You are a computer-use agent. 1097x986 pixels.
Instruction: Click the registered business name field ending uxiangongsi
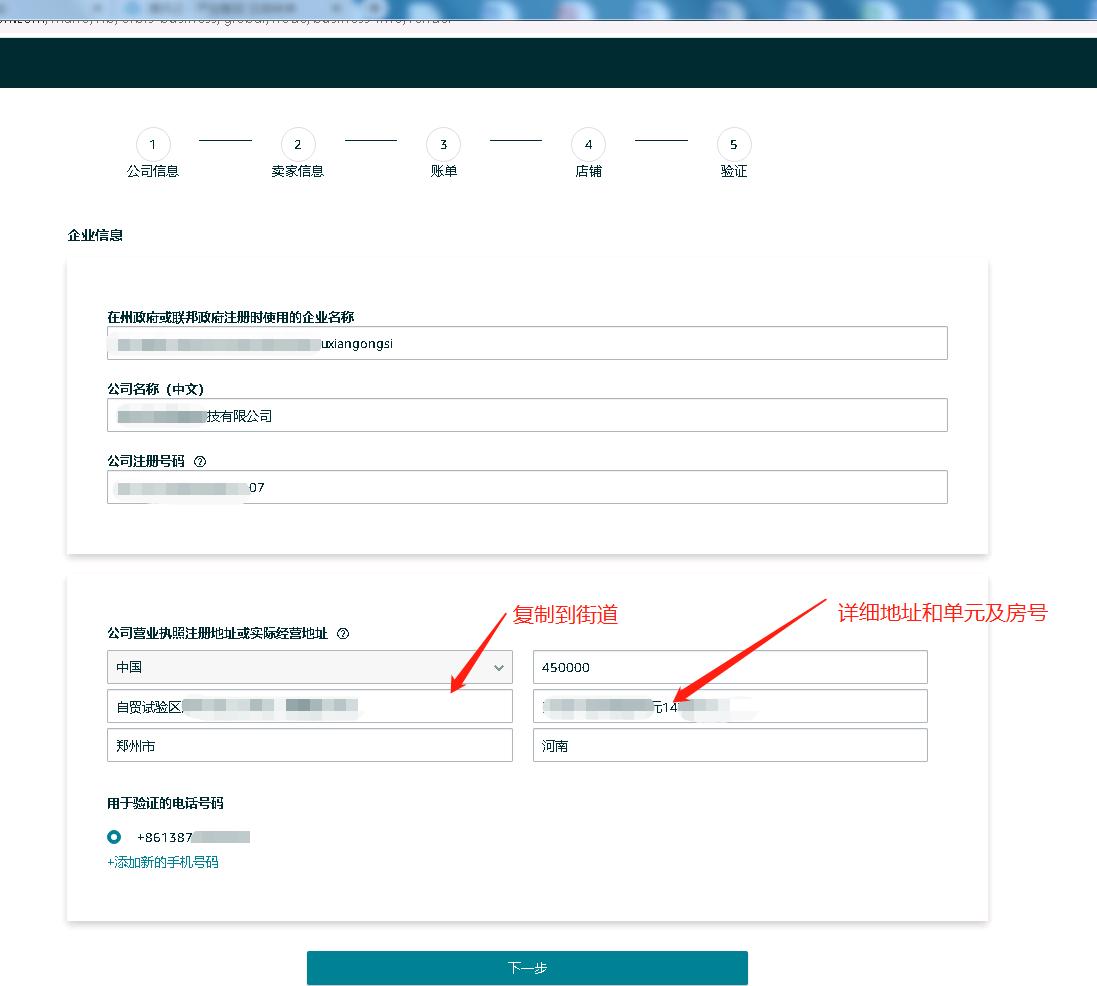(527, 343)
